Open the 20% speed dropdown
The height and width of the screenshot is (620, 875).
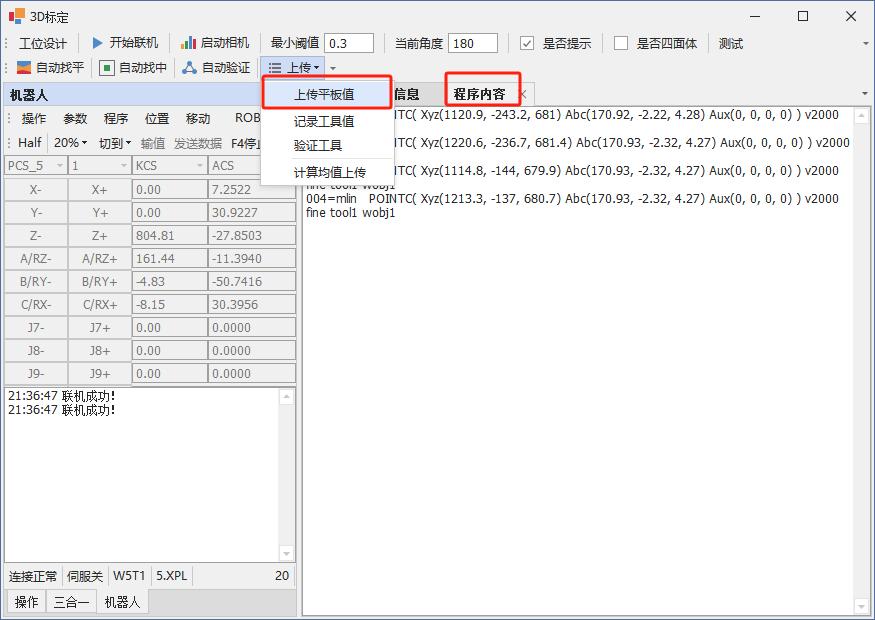[x=70, y=143]
